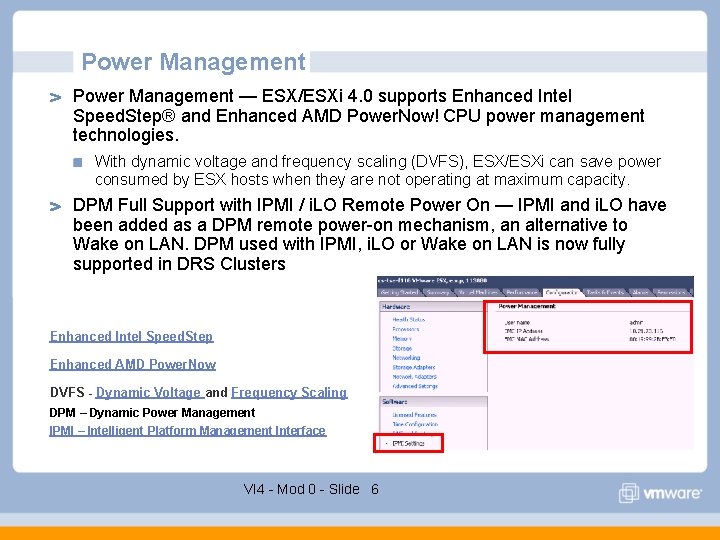Switch to the Getting Started tab
Image resolution: width=720 pixels, height=540 pixels.
tap(399, 292)
